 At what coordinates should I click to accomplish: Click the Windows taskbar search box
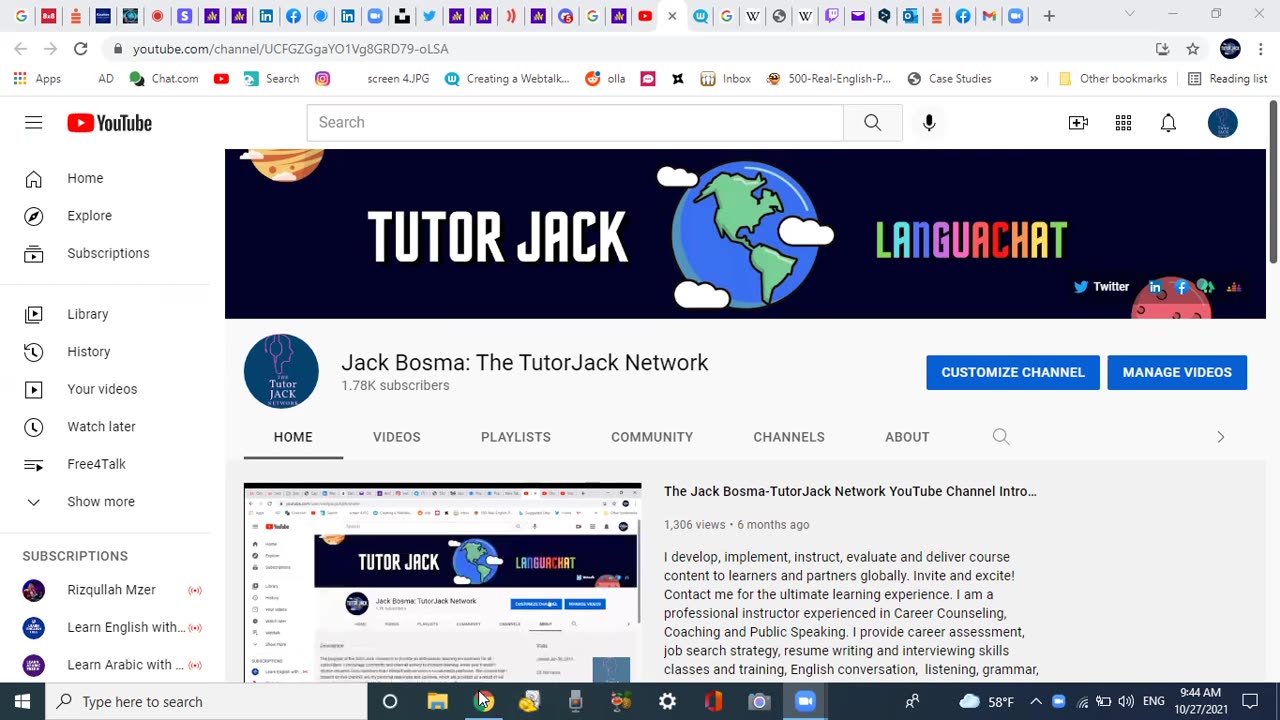point(207,701)
